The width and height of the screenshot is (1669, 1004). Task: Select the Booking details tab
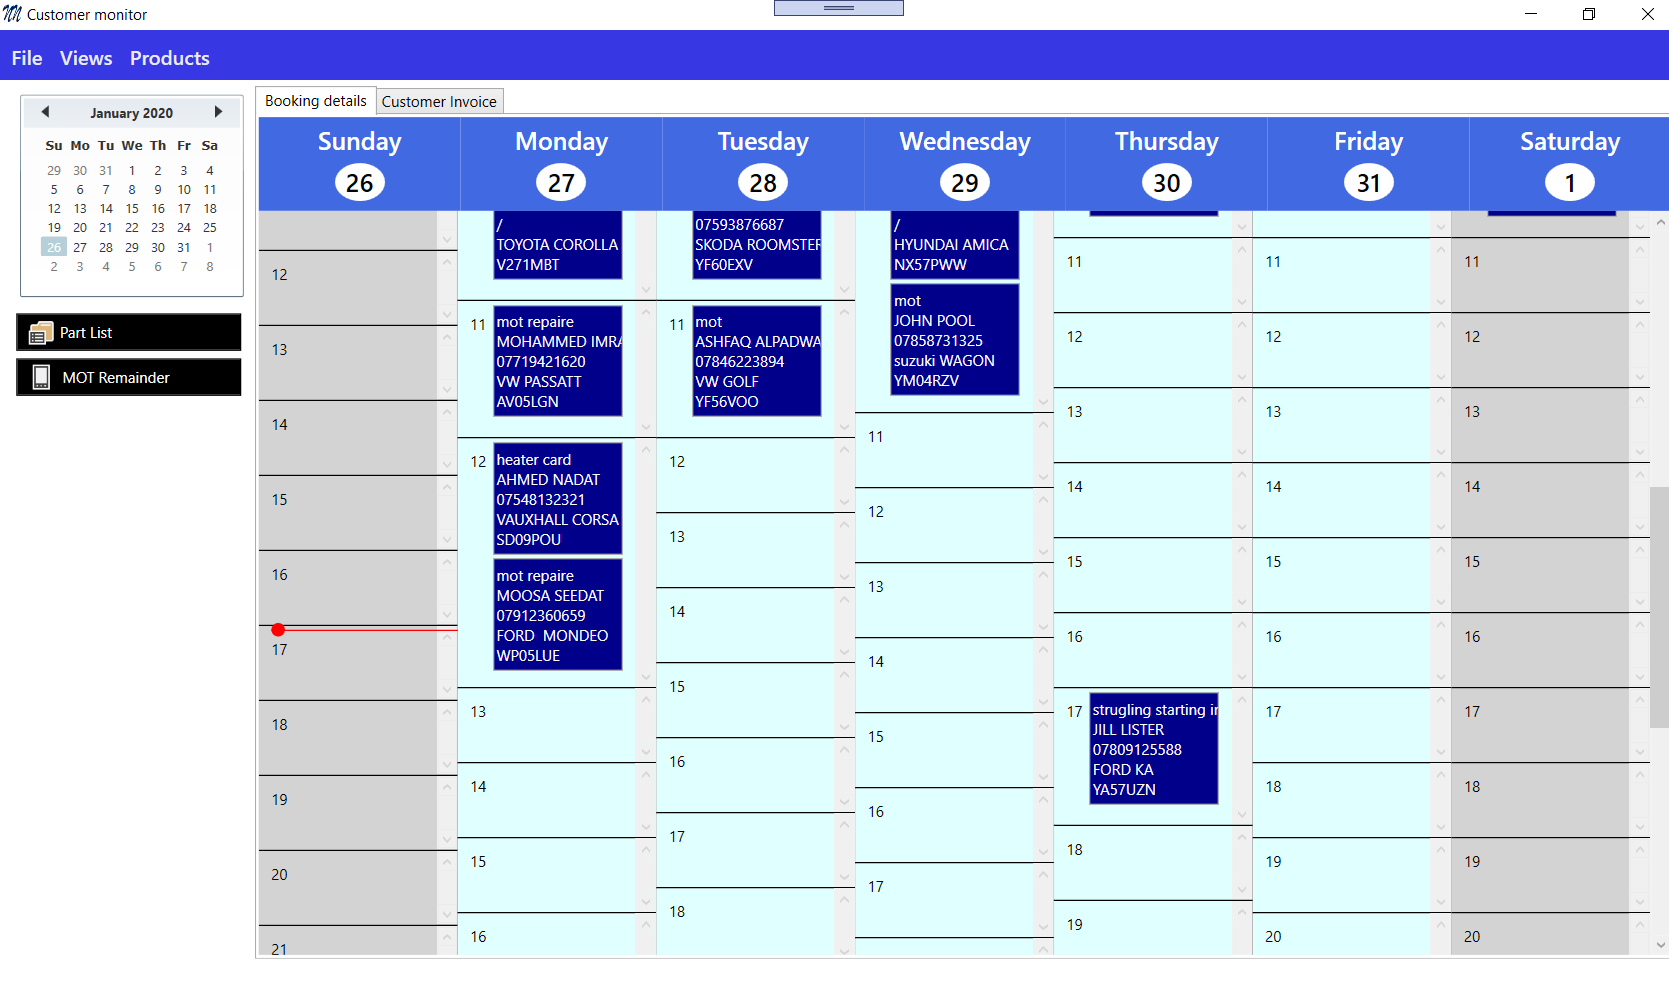pyautogui.click(x=316, y=101)
